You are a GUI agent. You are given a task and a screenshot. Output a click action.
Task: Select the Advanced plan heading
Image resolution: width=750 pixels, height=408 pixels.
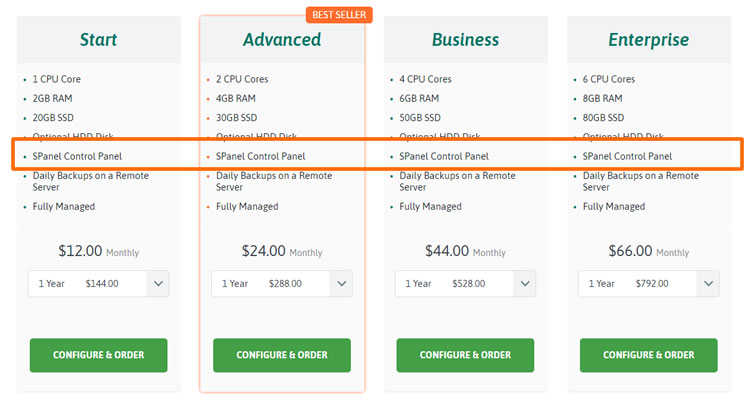pos(282,40)
